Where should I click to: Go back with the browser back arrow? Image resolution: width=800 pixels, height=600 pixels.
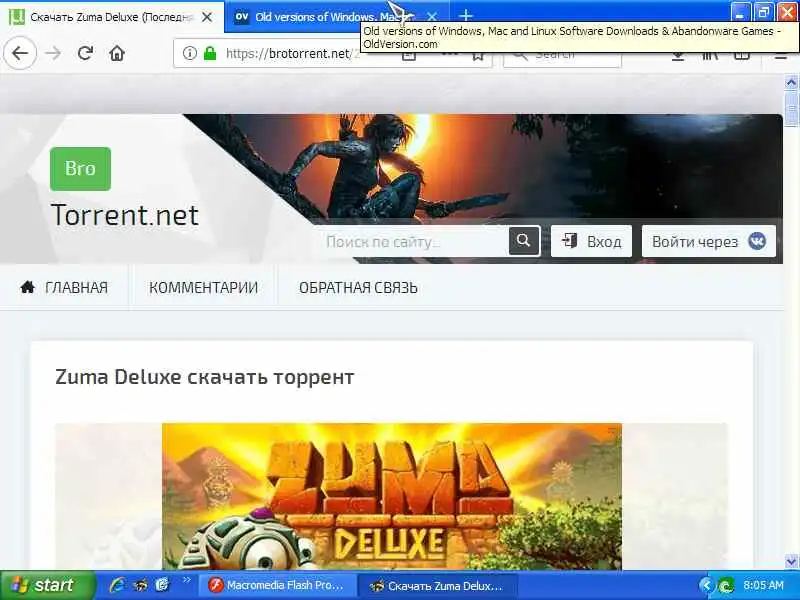20,53
